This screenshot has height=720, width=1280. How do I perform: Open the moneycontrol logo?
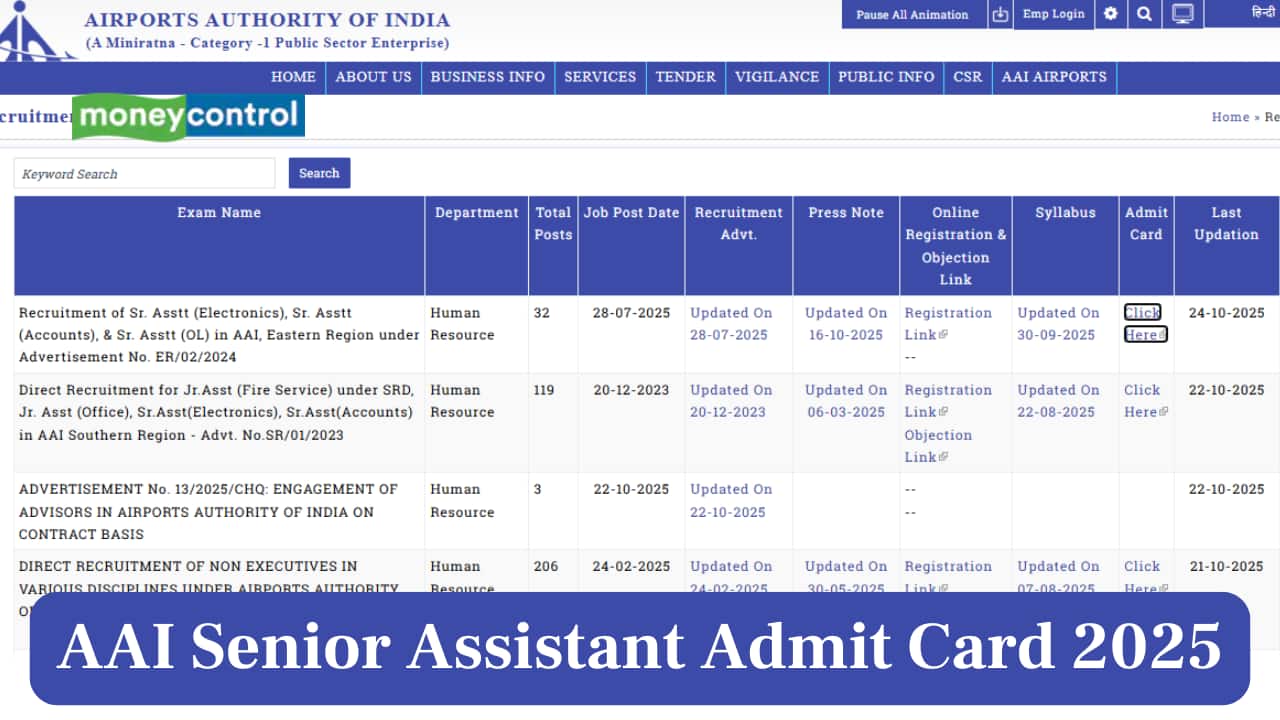click(188, 117)
